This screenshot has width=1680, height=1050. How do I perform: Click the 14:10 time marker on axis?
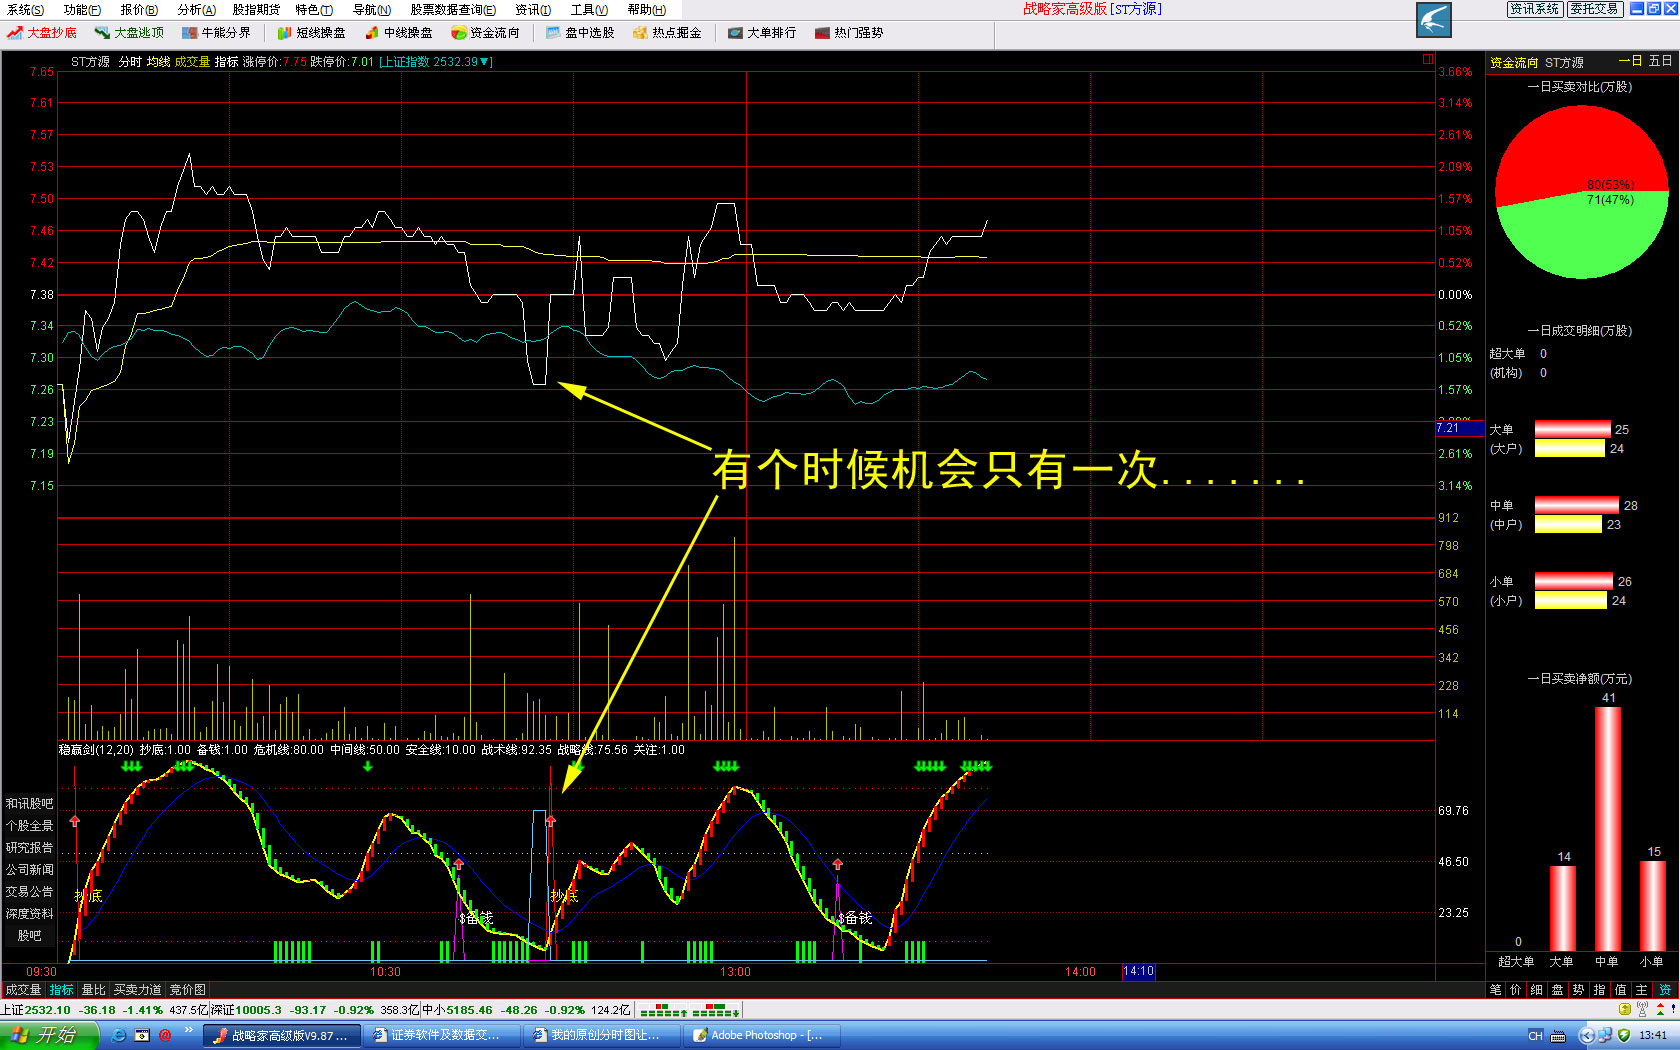click(x=1139, y=971)
